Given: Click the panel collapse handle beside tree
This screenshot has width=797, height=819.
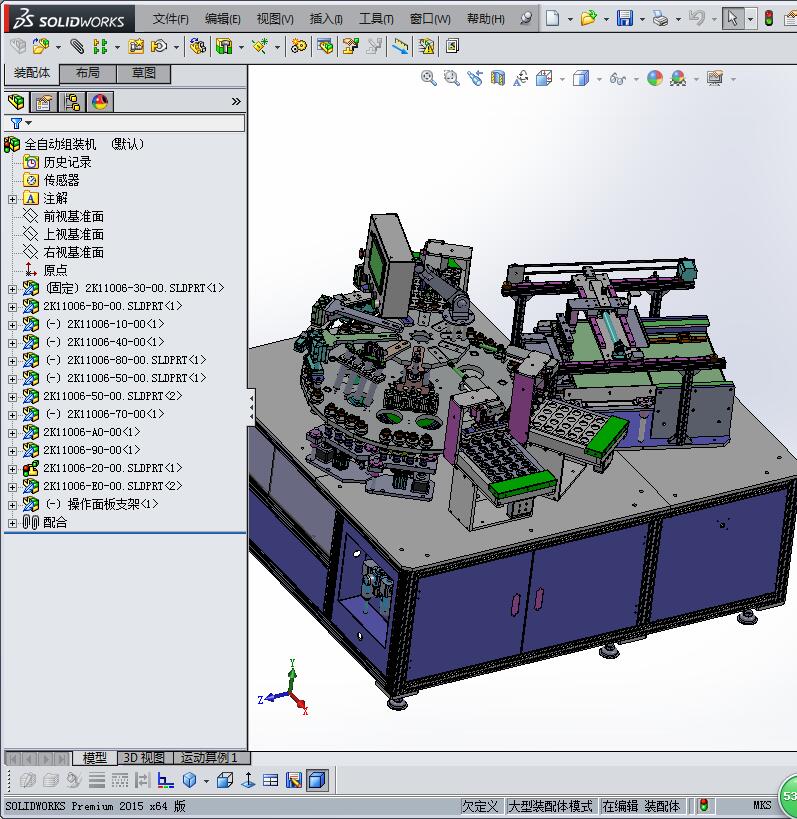Looking at the screenshot, I should (x=251, y=408).
